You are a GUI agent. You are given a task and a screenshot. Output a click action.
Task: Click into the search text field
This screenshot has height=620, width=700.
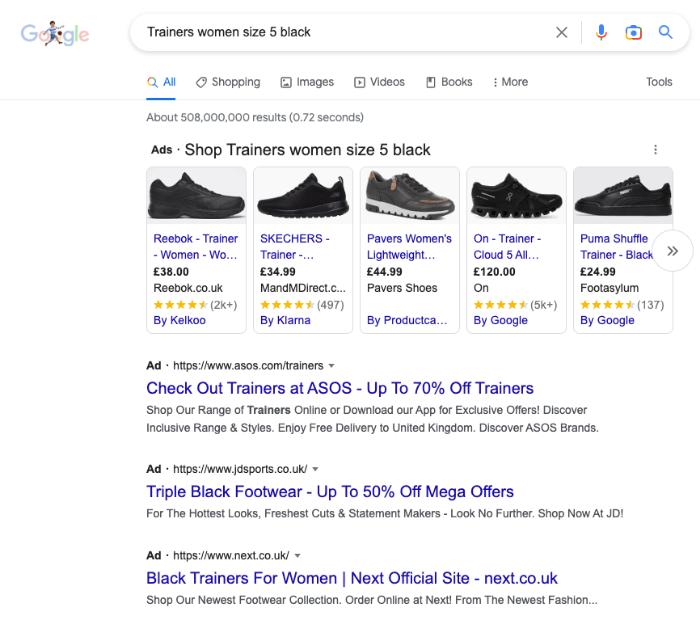point(344,32)
